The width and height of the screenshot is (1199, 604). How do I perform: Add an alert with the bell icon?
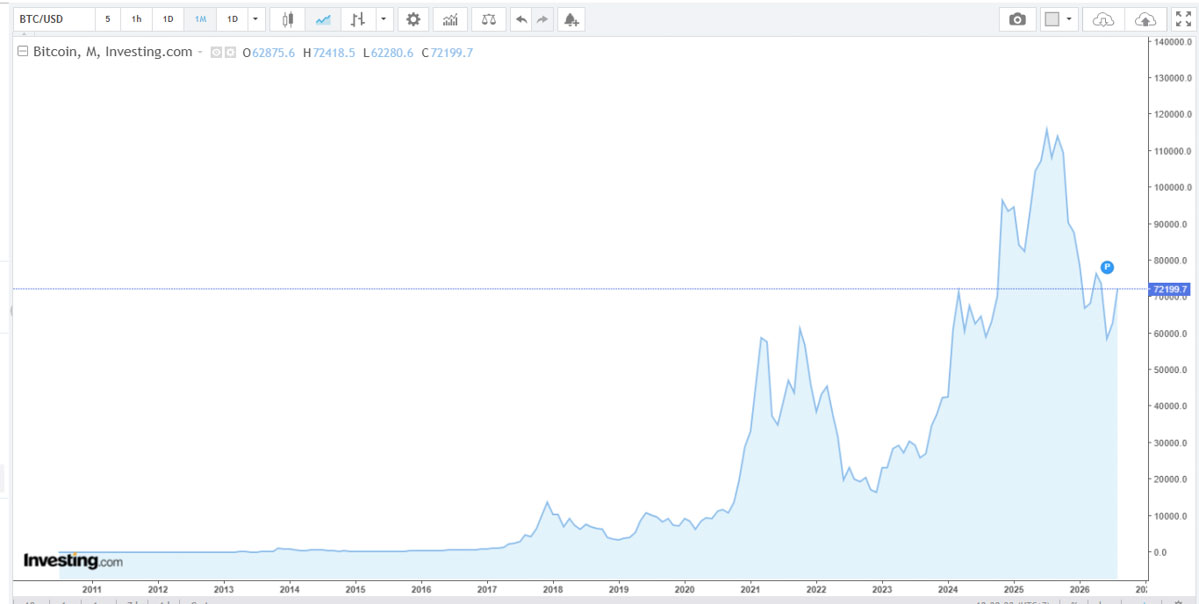point(570,19)
